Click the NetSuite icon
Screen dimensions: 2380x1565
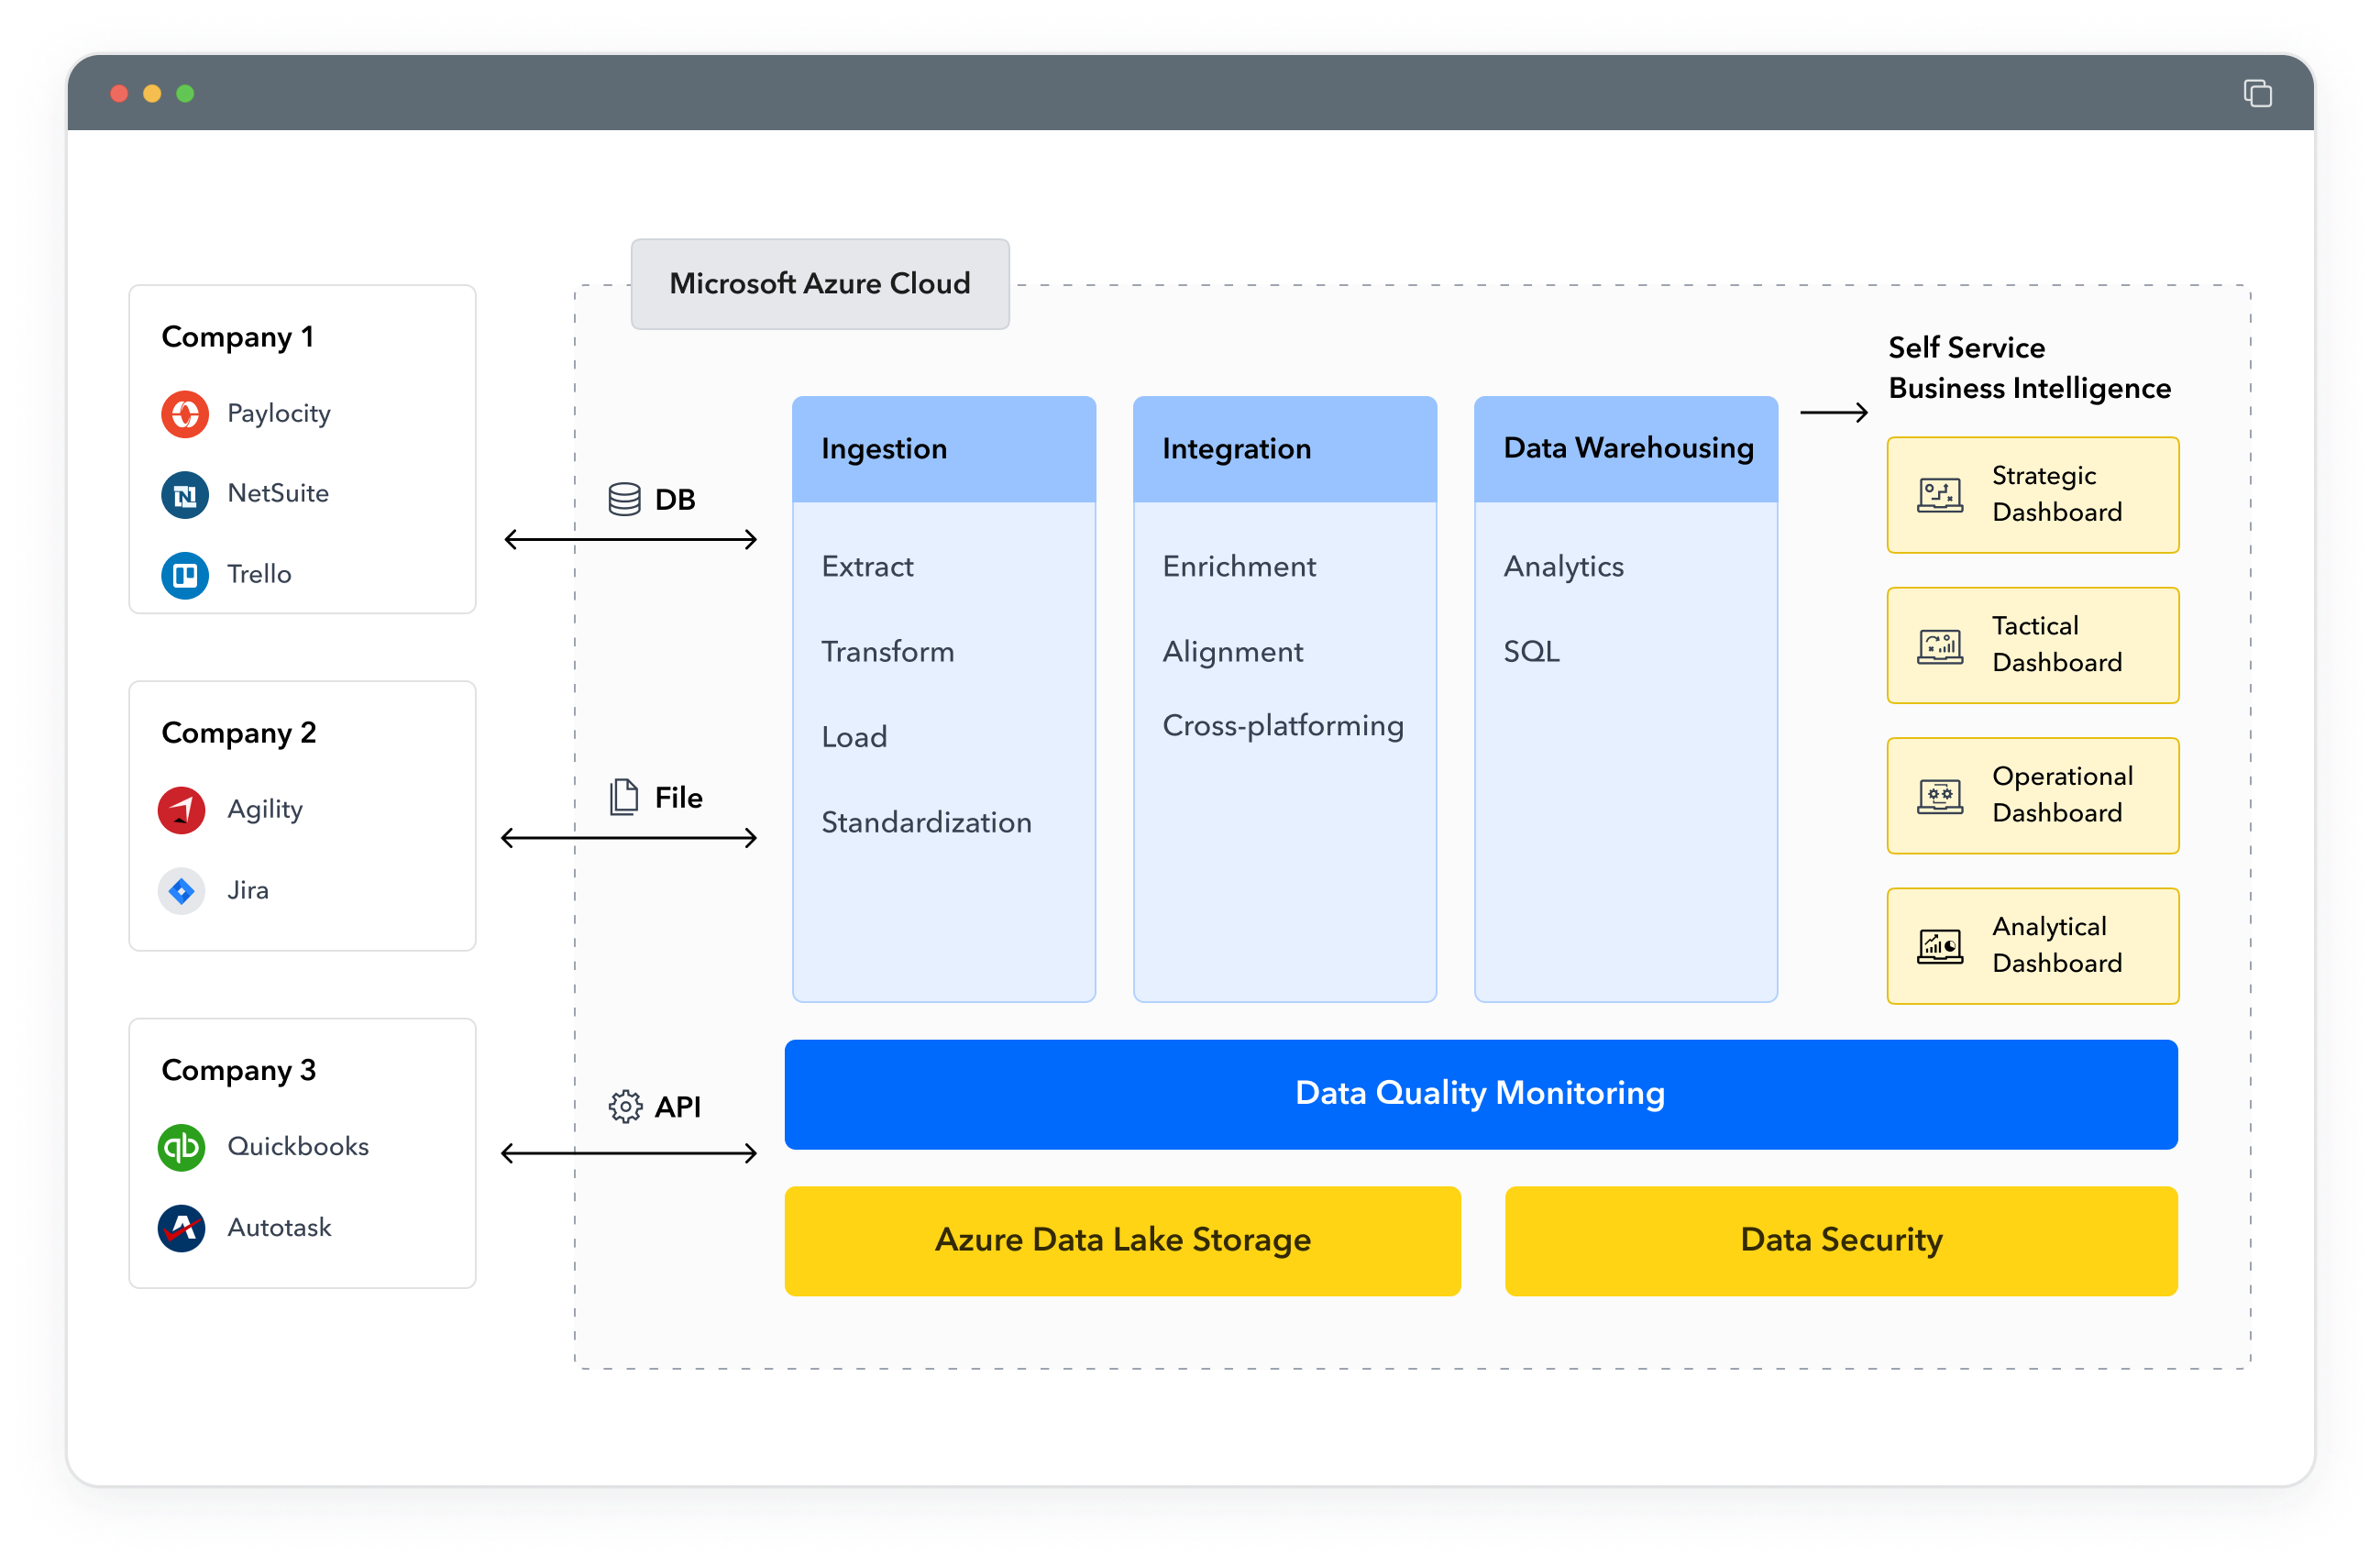click(185, 494)
